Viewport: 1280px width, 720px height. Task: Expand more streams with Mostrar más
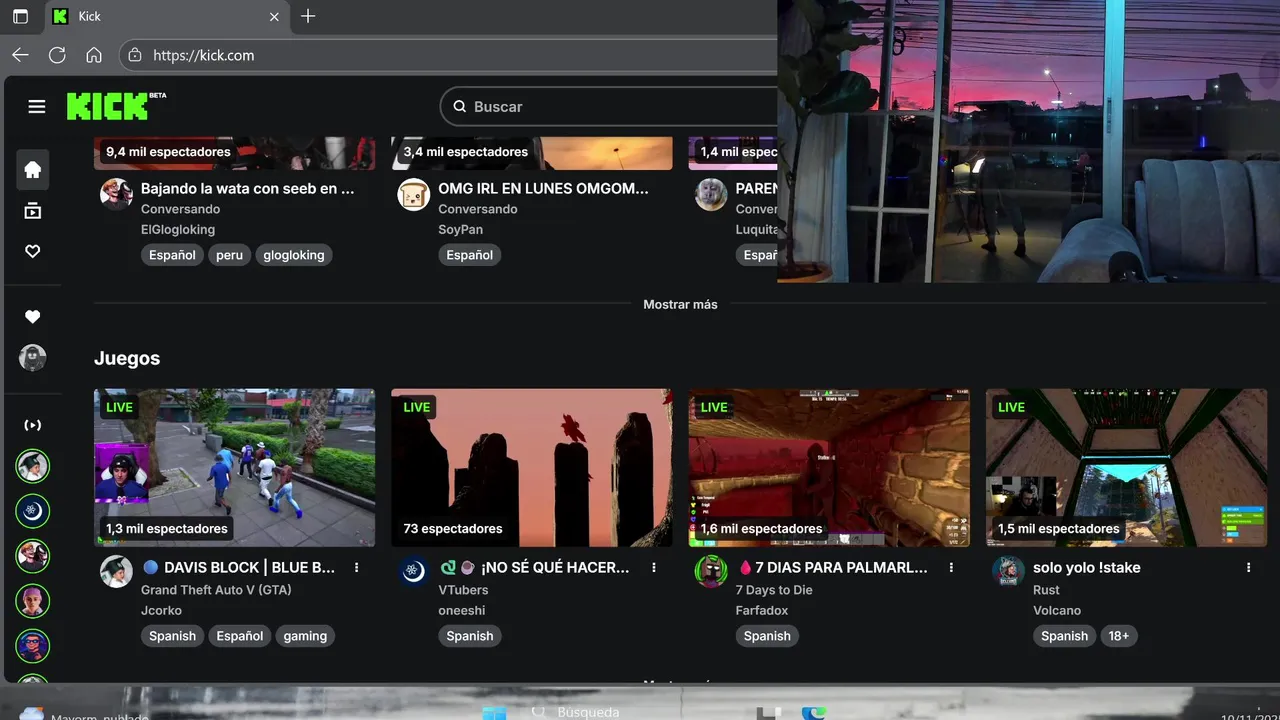[680, 304]
